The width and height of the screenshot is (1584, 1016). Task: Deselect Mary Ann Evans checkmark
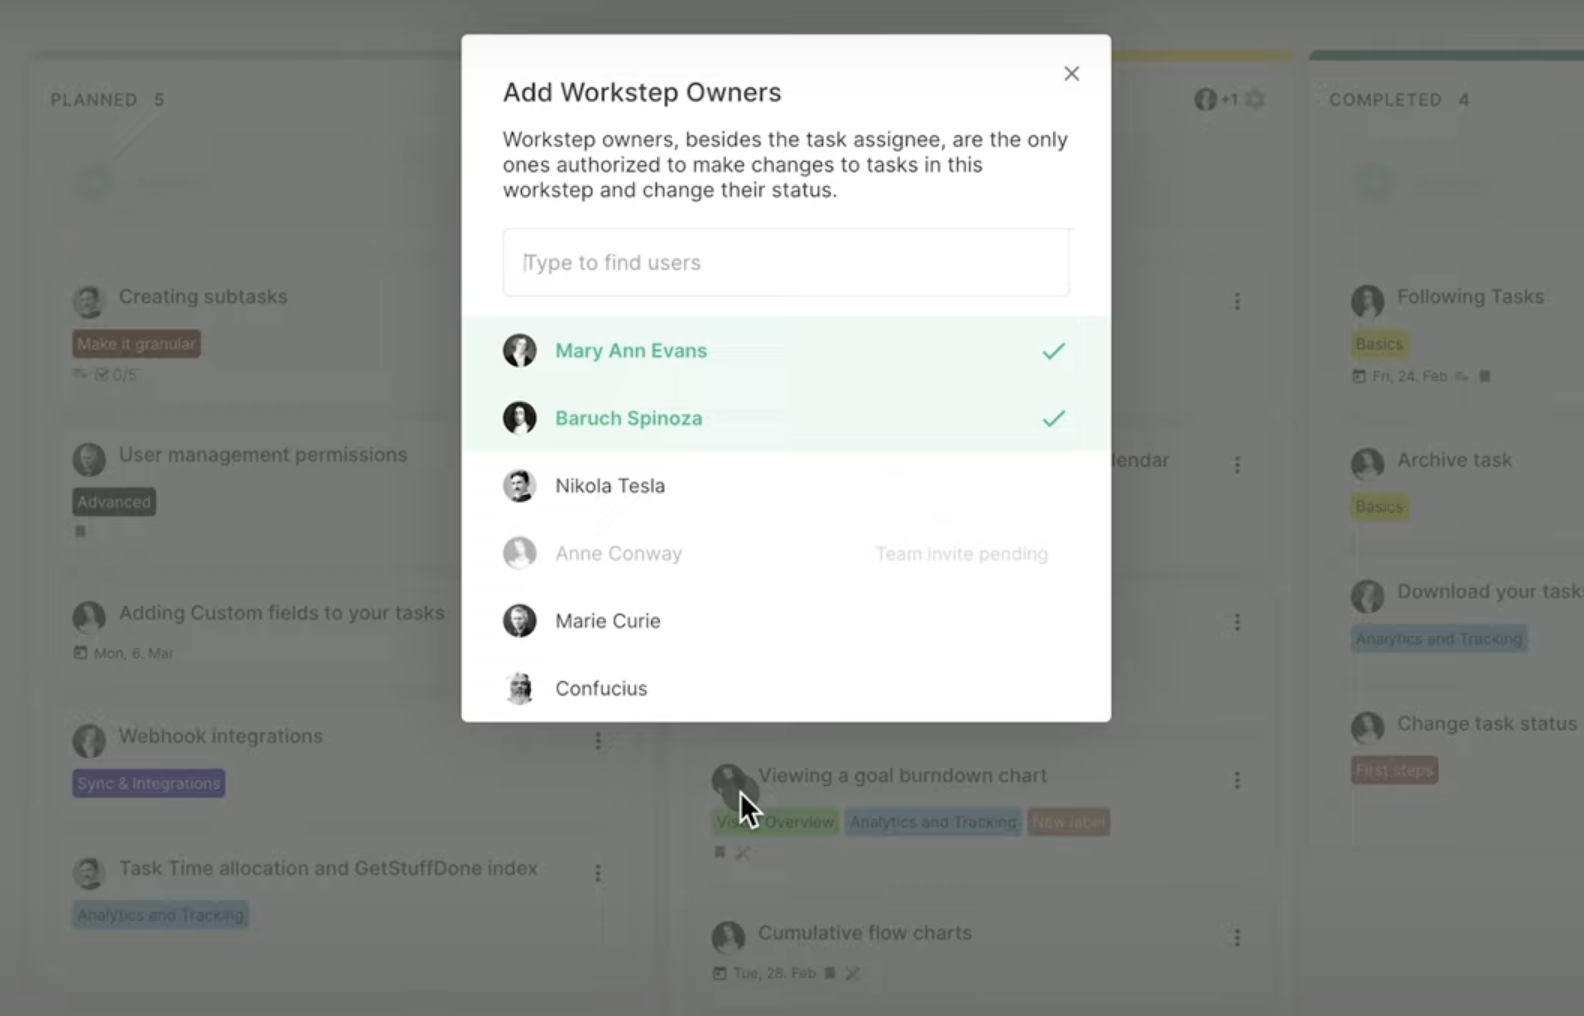(1053, 351)
